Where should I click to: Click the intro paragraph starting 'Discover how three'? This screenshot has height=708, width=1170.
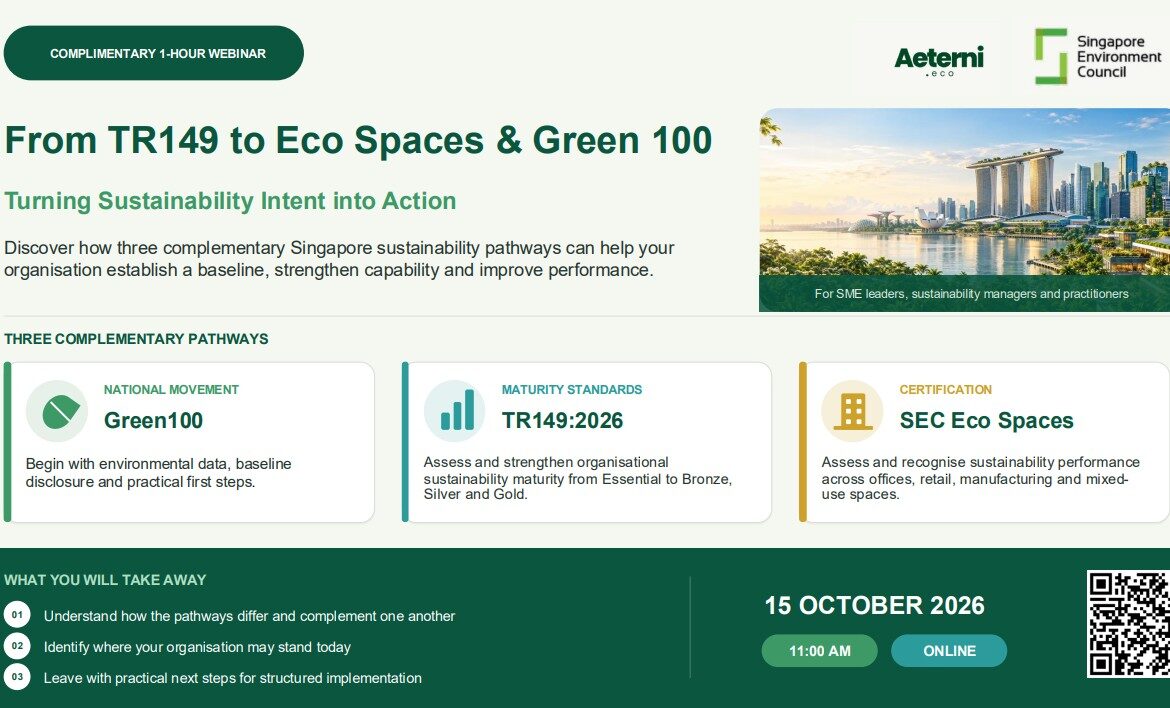(340, 259)
